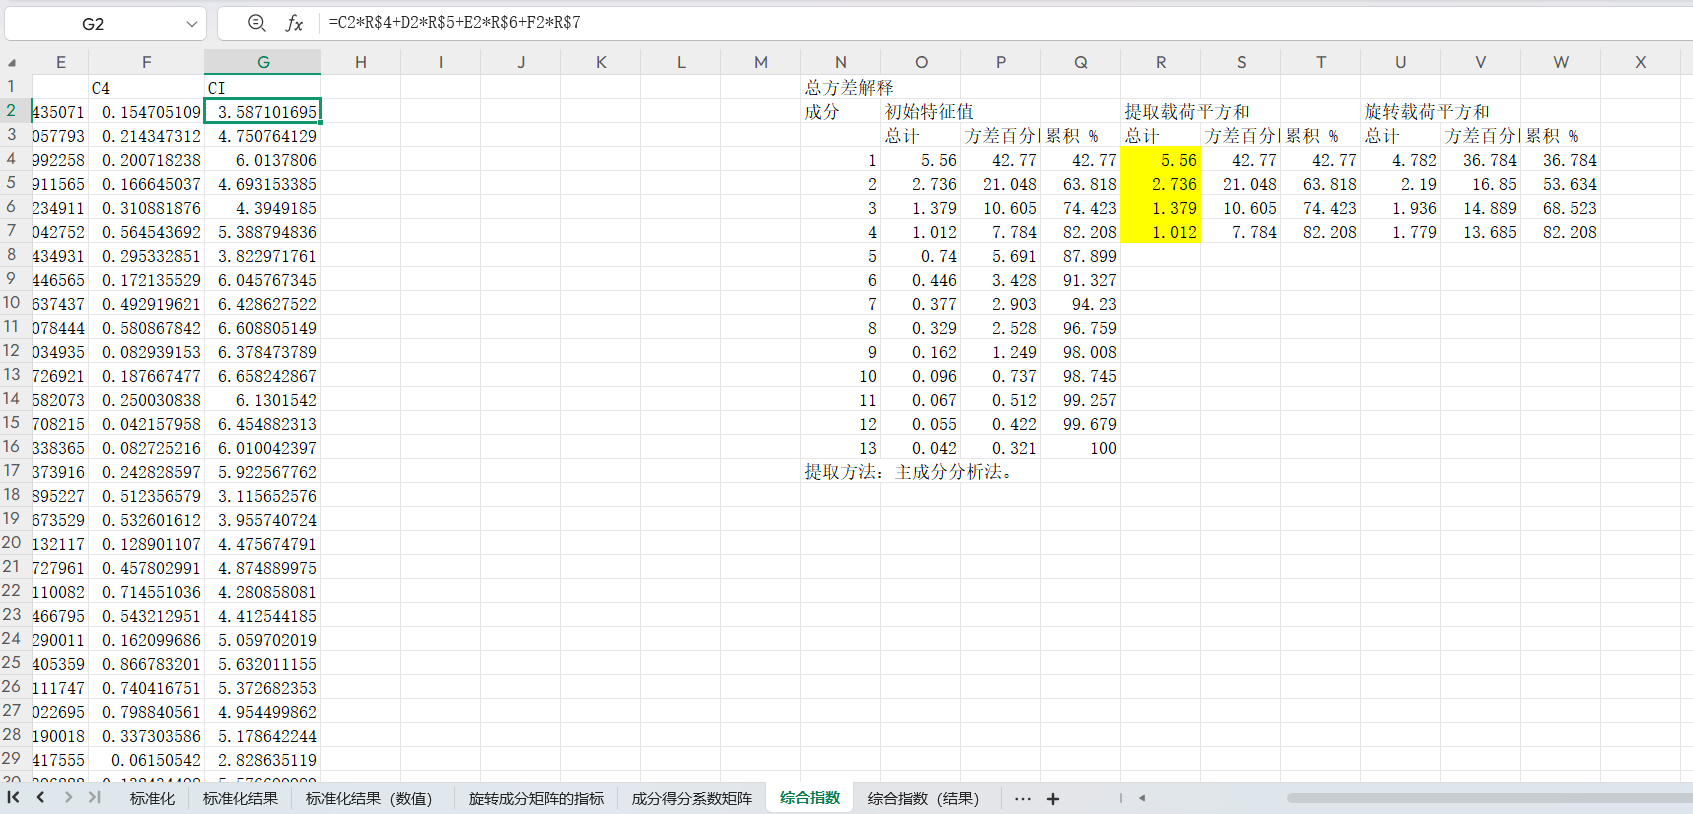The image size is (1693, 814).
Task: Select cell with value 0.154705109
Action: coord(147,112)
